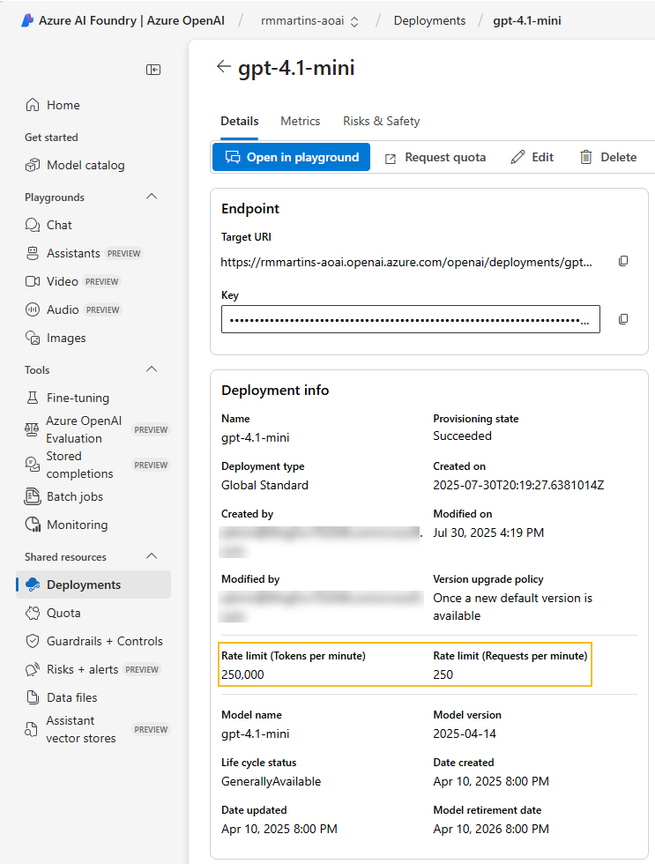The height and width of the screenshot is (864, 655).
Task: Click the Quota icon in sidebar
Action: pos(33,613)
